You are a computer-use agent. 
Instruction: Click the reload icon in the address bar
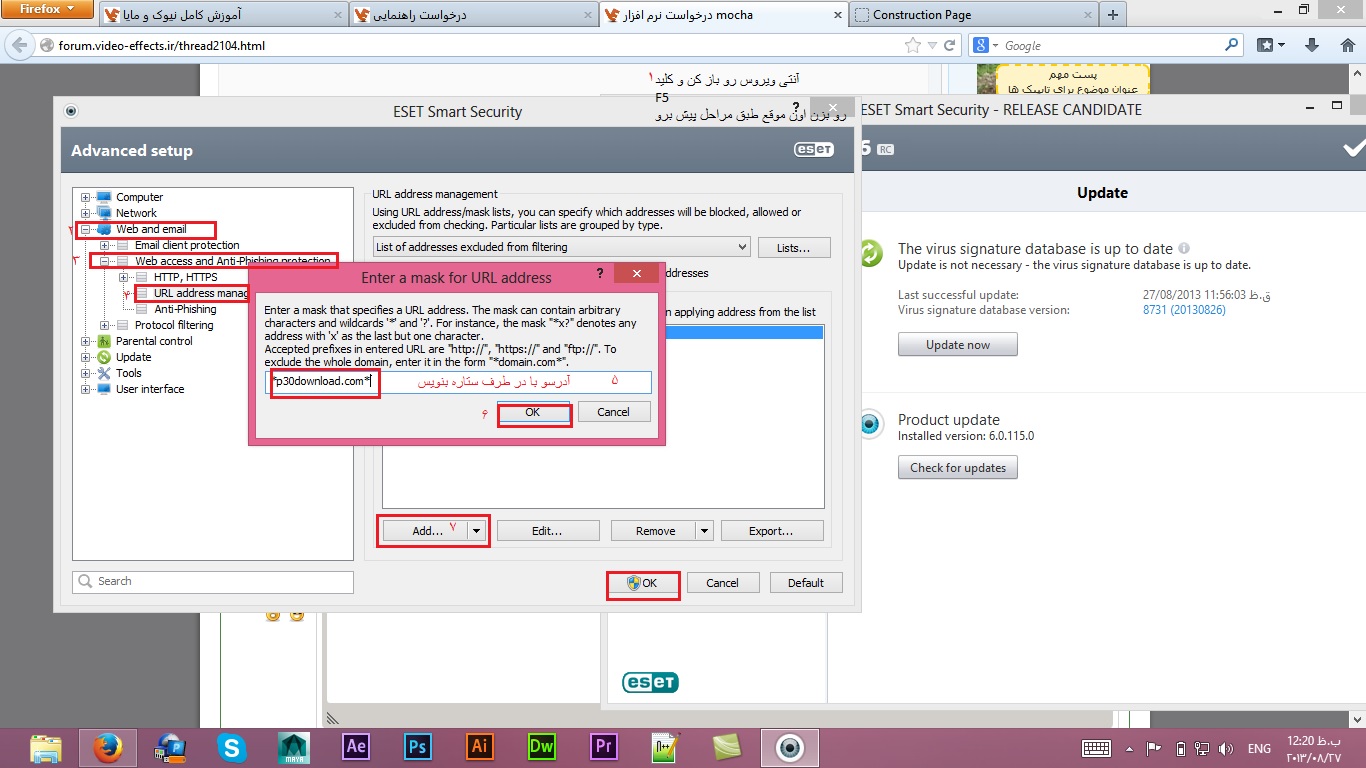pyautogui.click(x=951, y=45)
